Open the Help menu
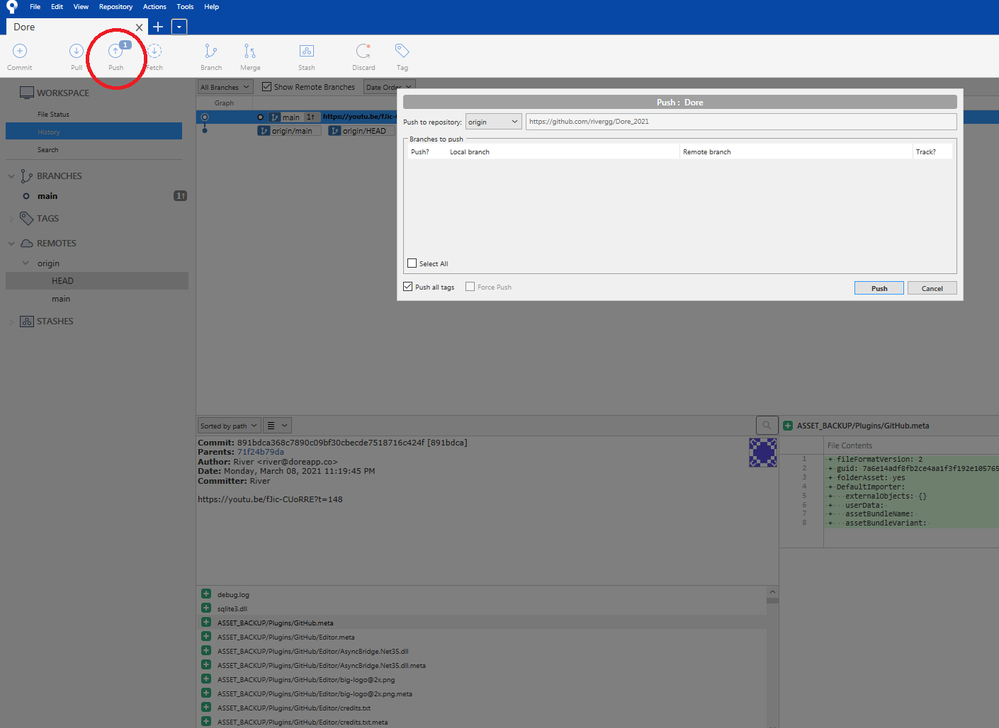This screenshot has height=728, width=999. (x=212, y=7)
